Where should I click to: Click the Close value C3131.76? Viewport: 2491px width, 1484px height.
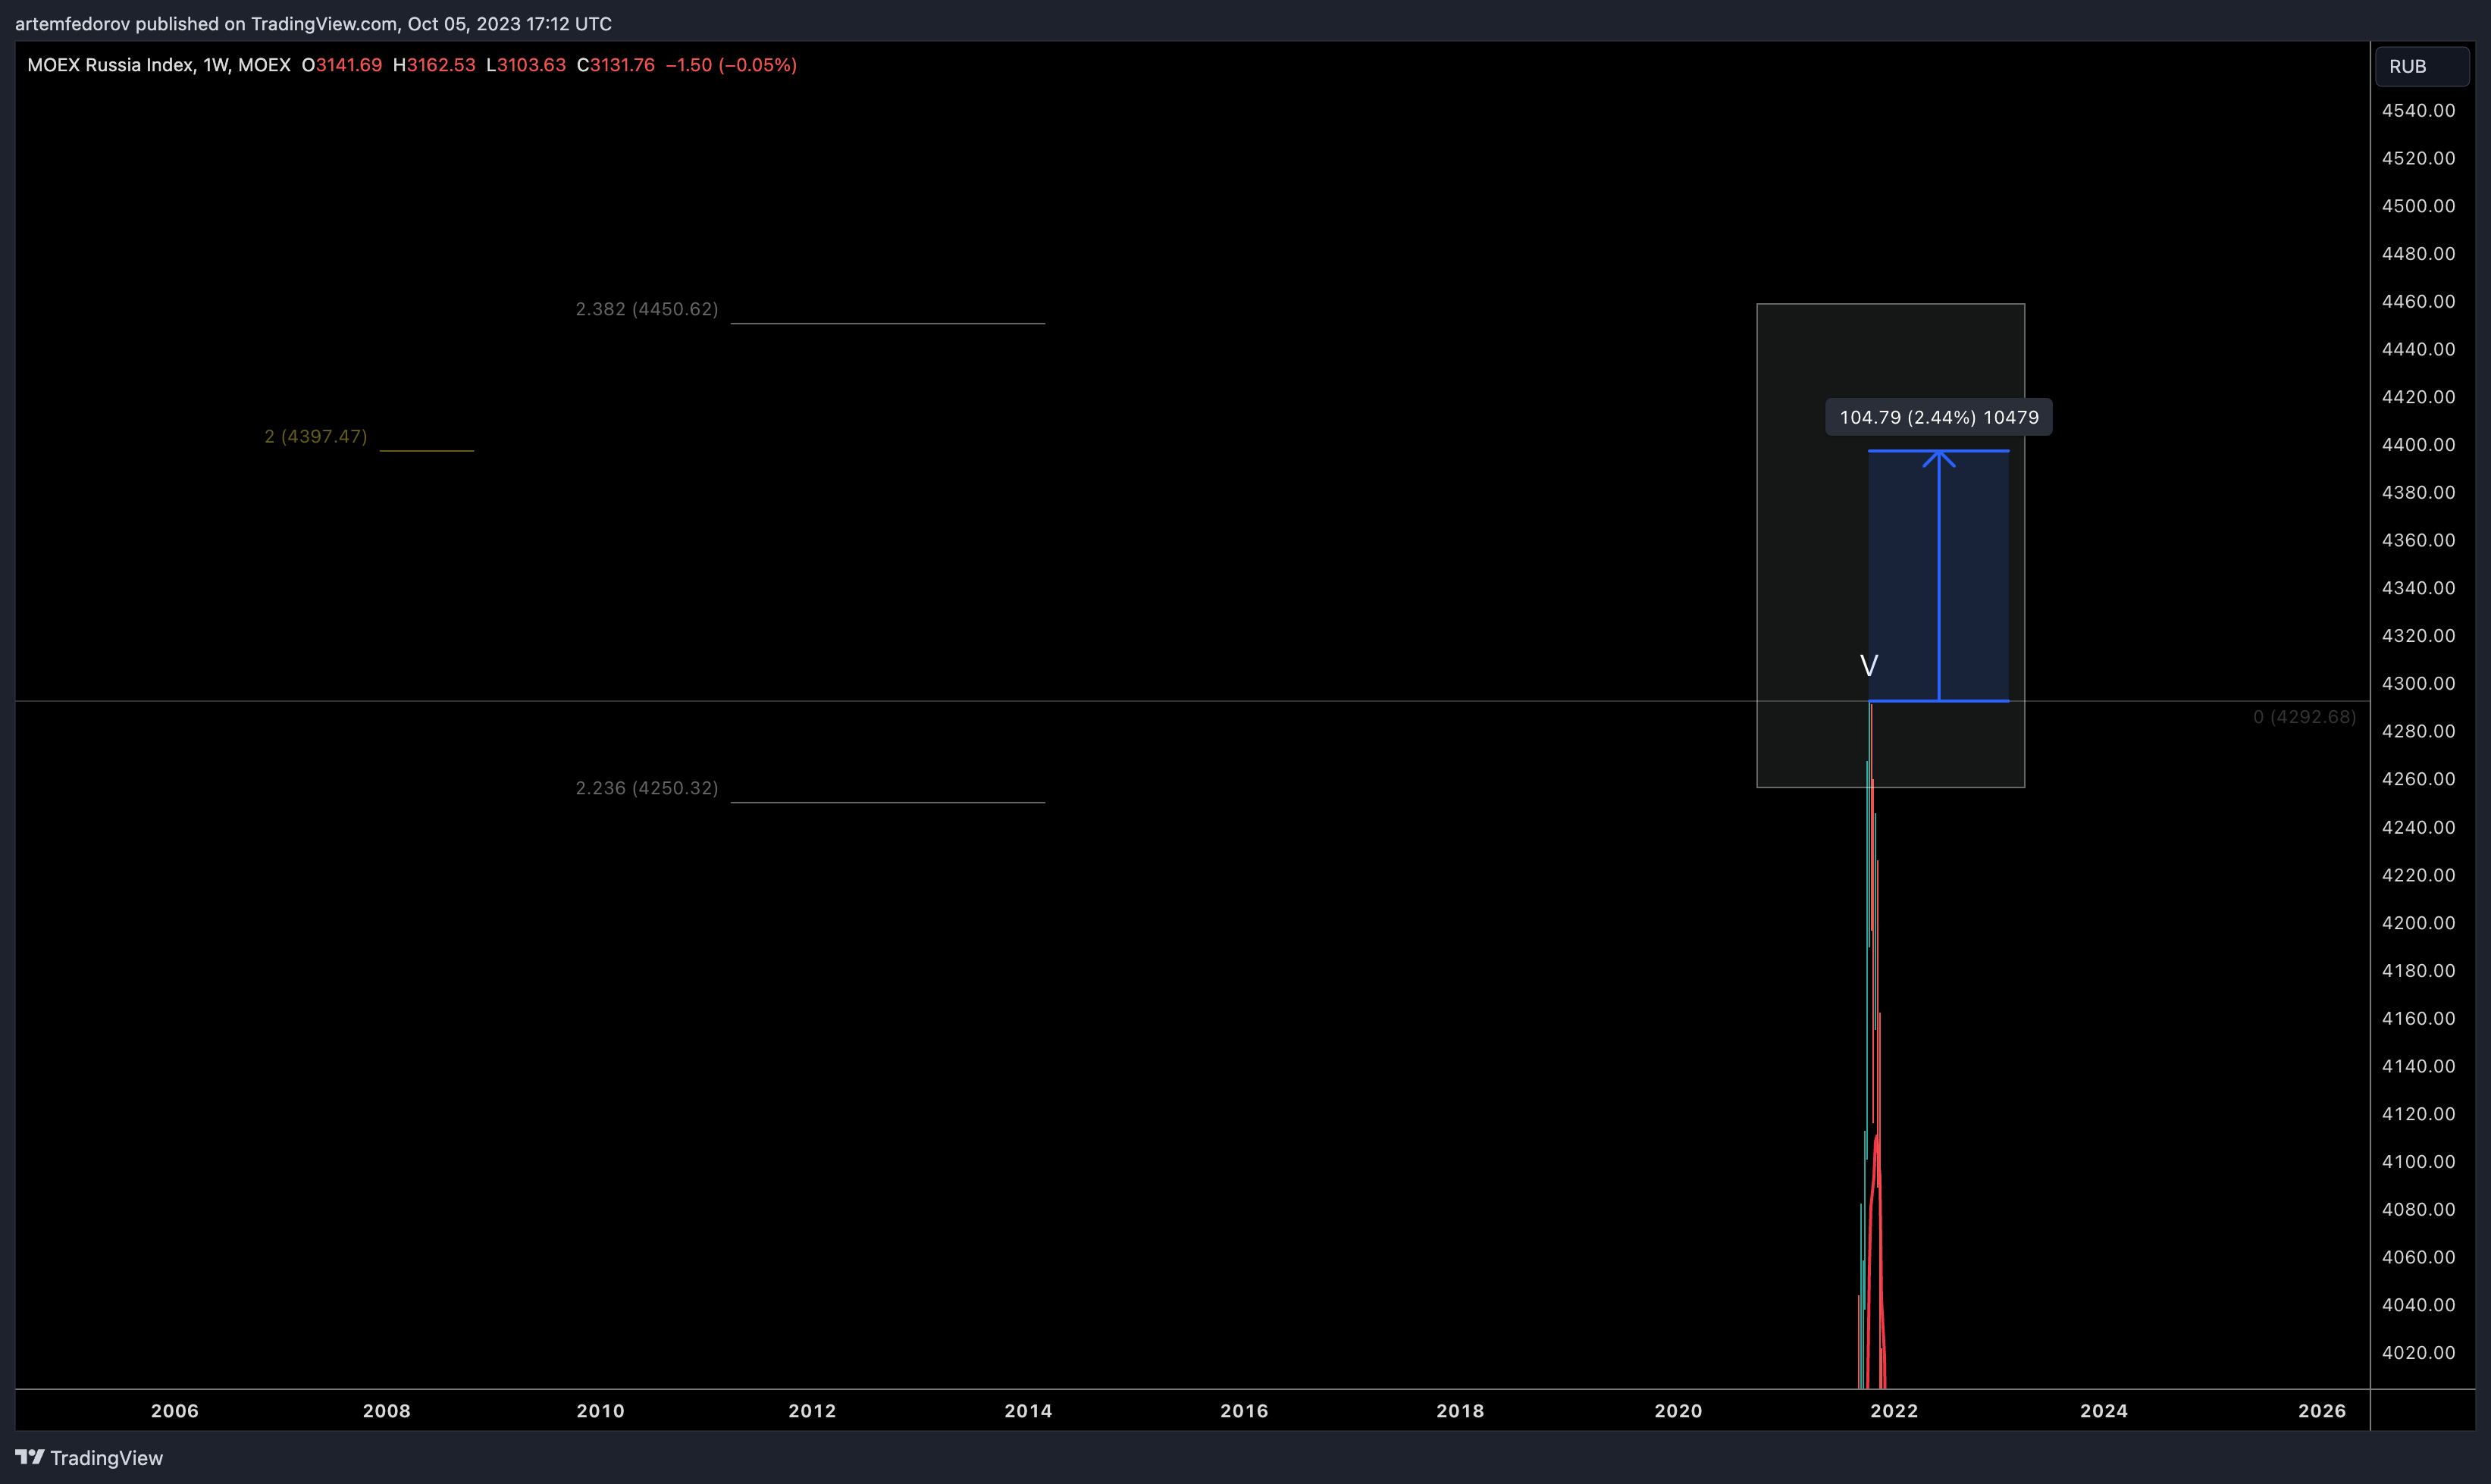616,65
